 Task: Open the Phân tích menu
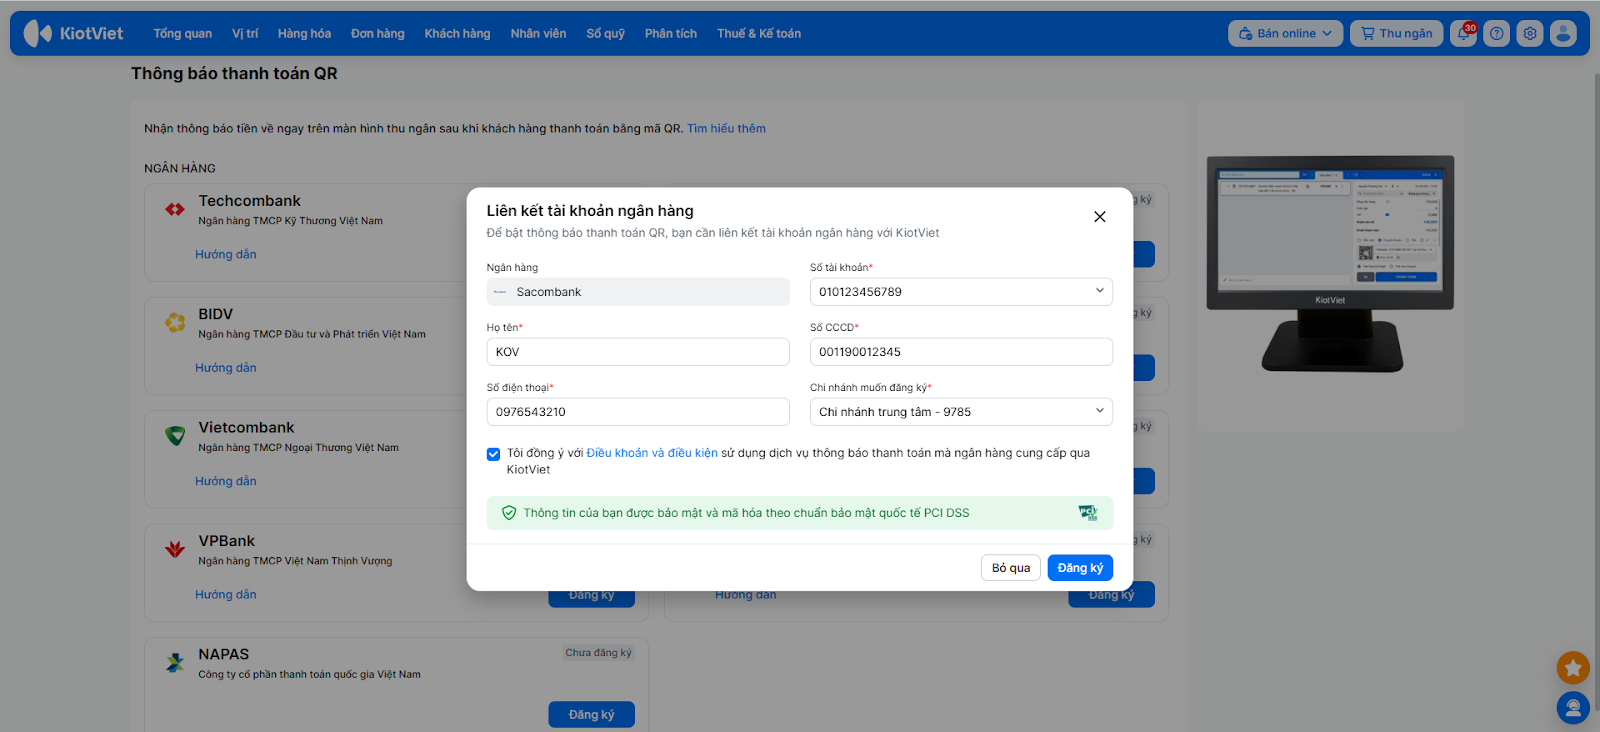[671, 33]
